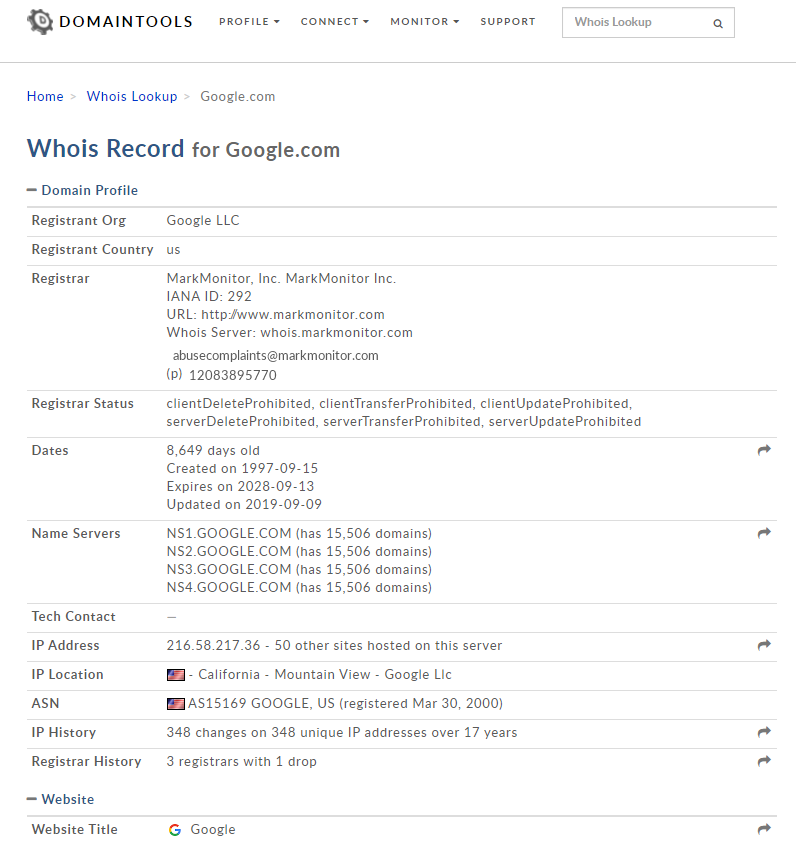This screenshot has width=796, height=843.
Task: Click the Google website title text
Action: click(x=213, y=830)
